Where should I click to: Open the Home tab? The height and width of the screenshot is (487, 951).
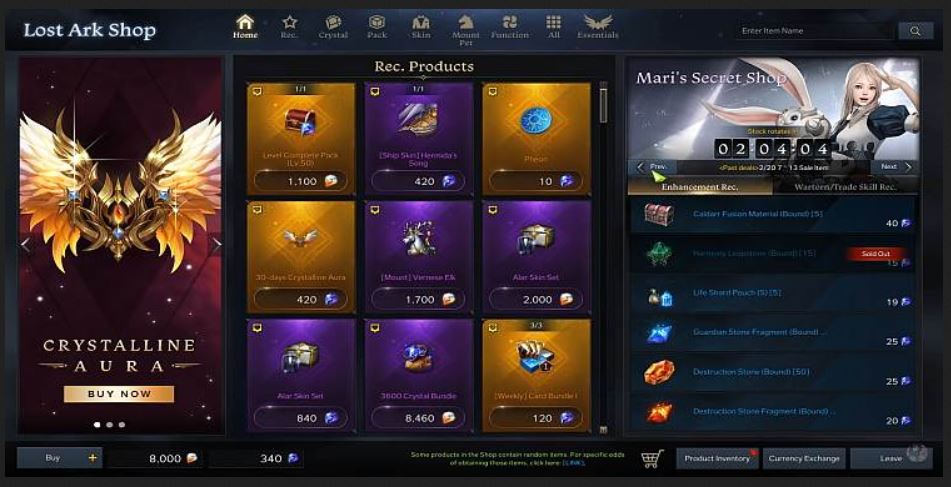pos(245,27)
